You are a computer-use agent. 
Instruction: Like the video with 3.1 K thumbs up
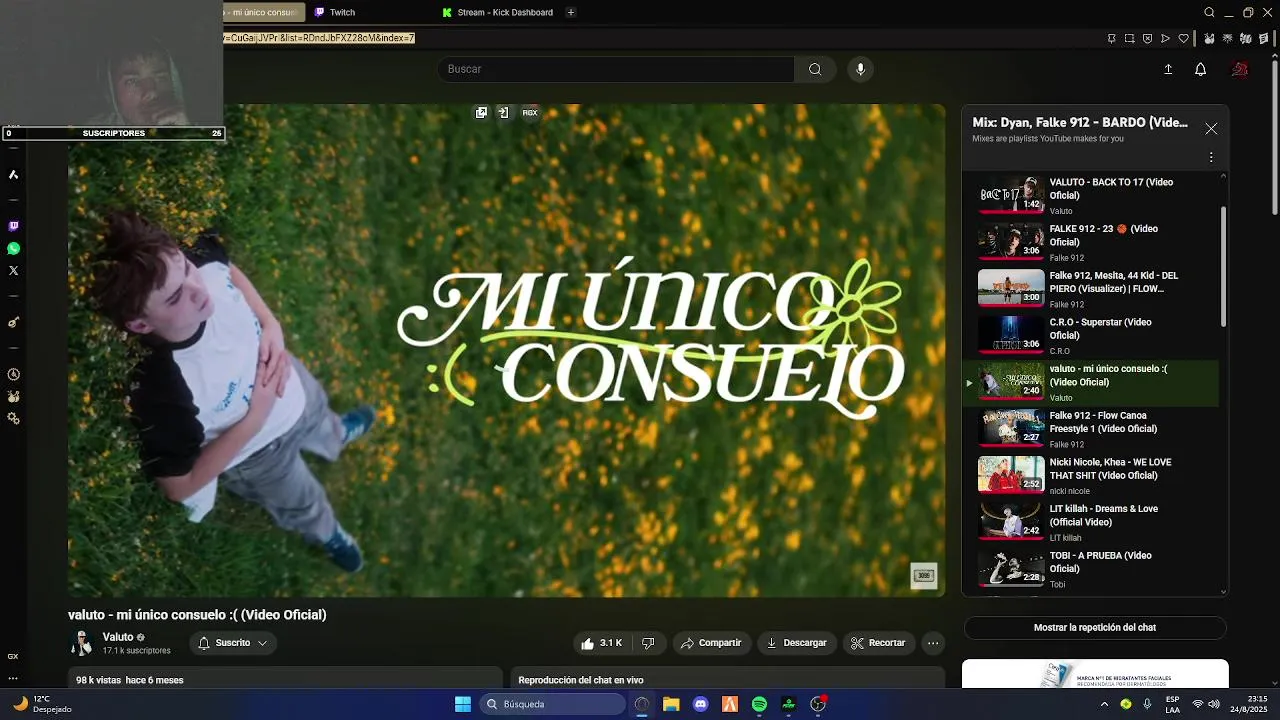coord(602,643)
